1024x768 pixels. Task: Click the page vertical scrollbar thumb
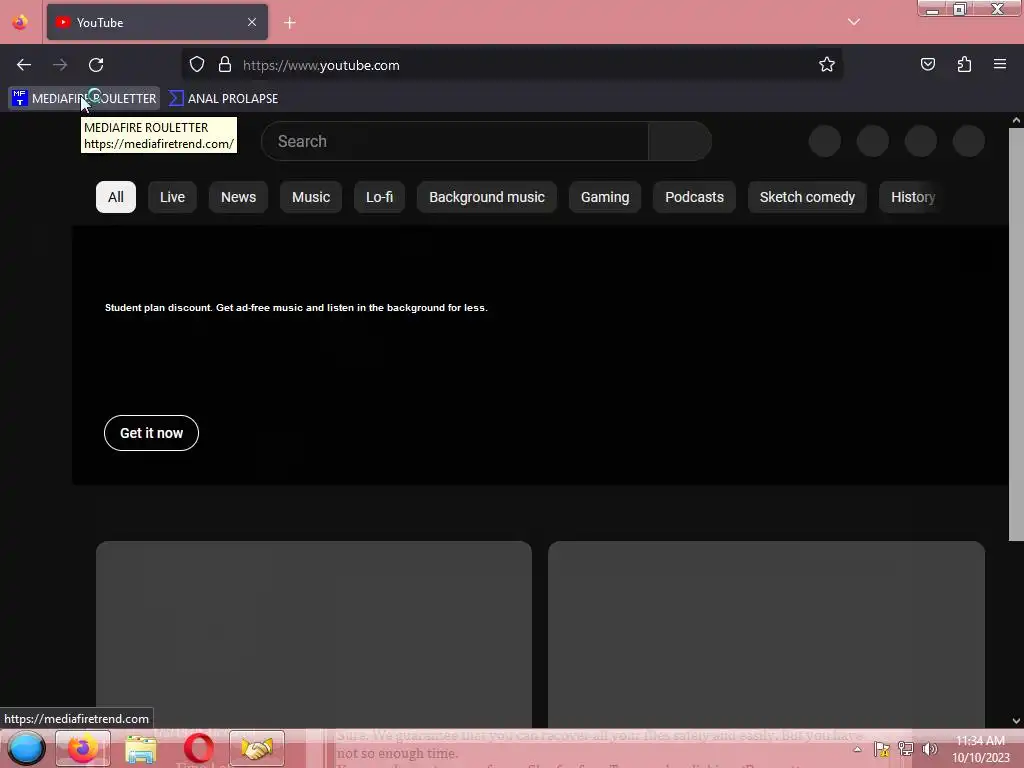1016,334
